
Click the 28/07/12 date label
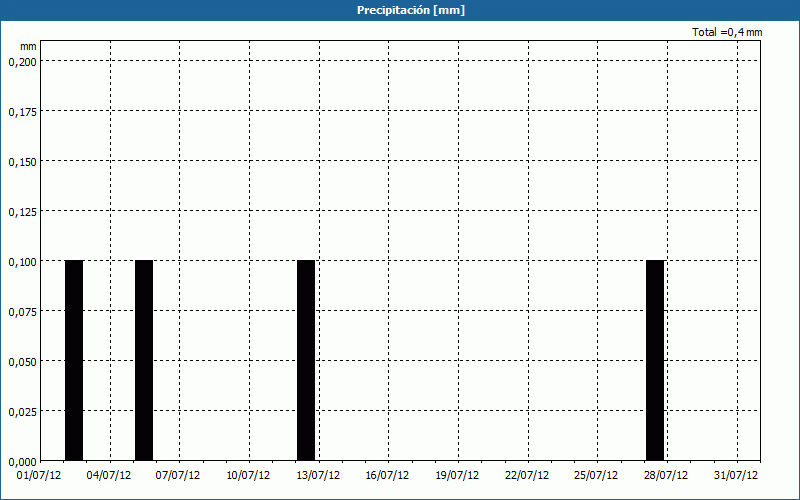[666, 476]
